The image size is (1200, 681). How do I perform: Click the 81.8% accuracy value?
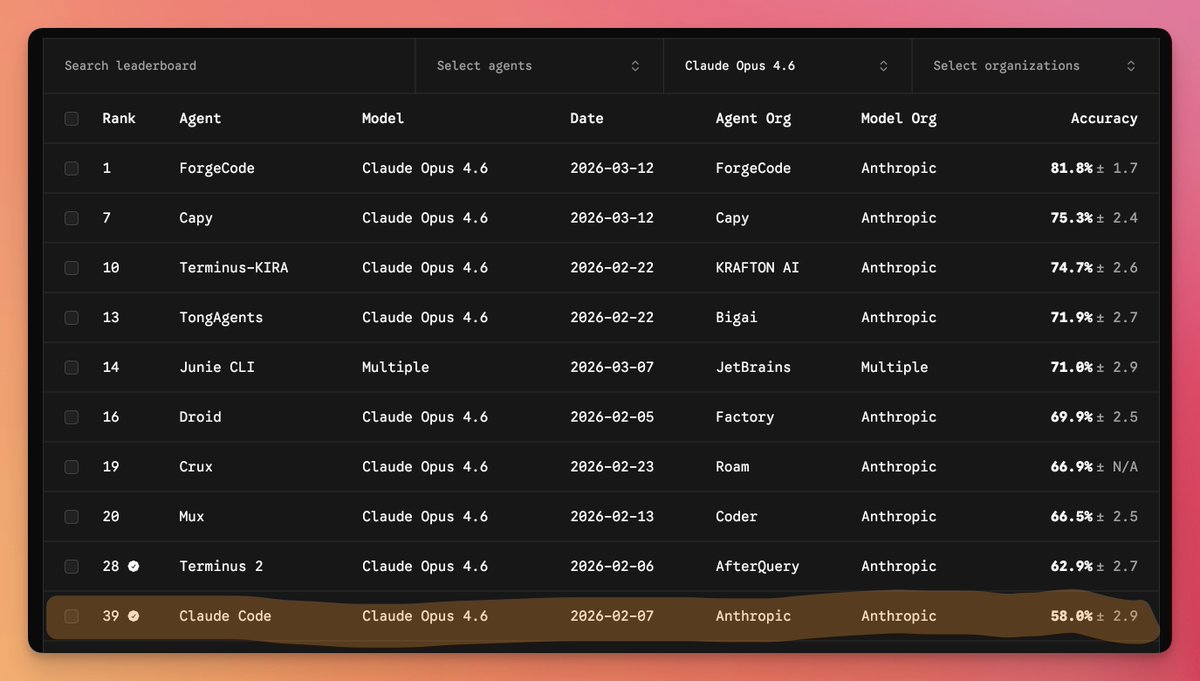[x=1071, y=168]
